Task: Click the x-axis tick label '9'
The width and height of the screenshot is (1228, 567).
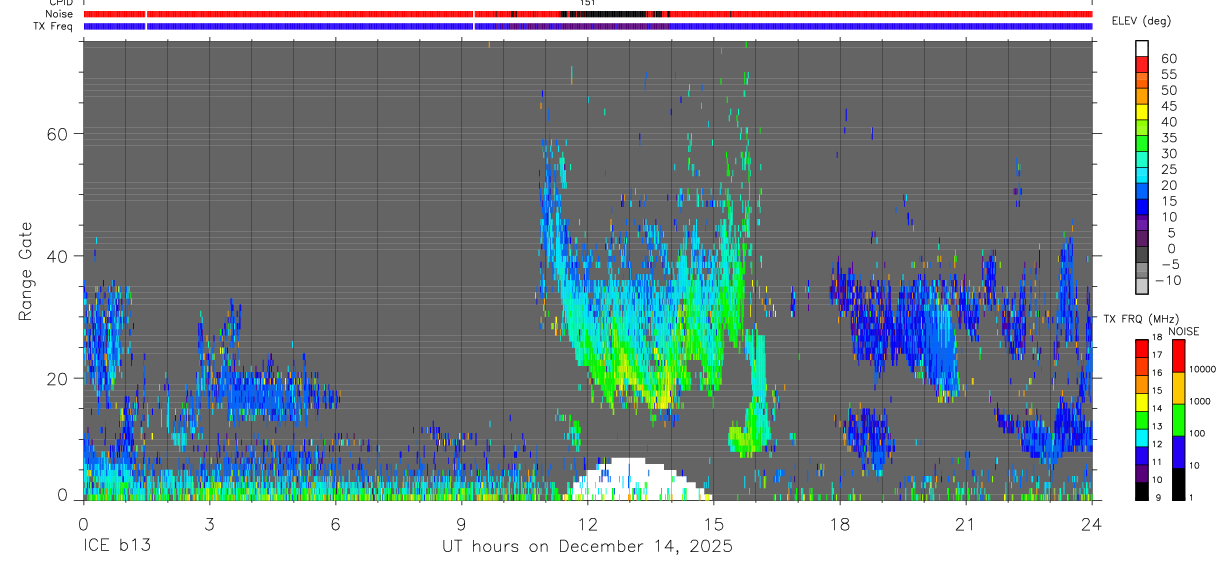Action: (x=461, y=524)
